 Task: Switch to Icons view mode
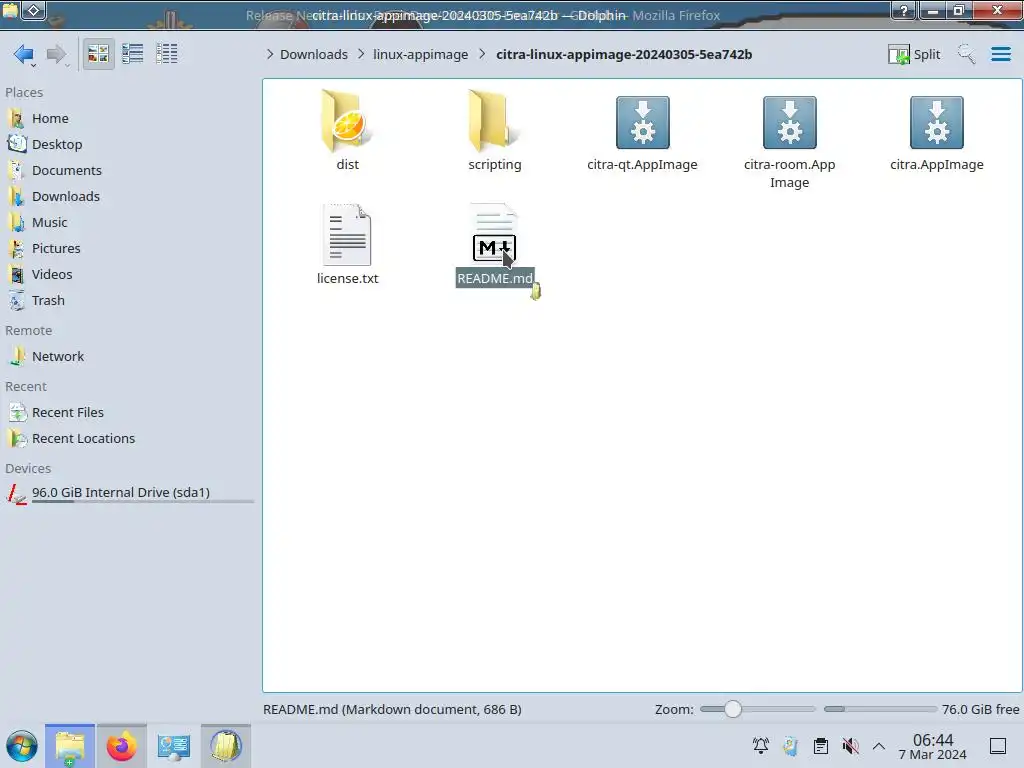99,54
